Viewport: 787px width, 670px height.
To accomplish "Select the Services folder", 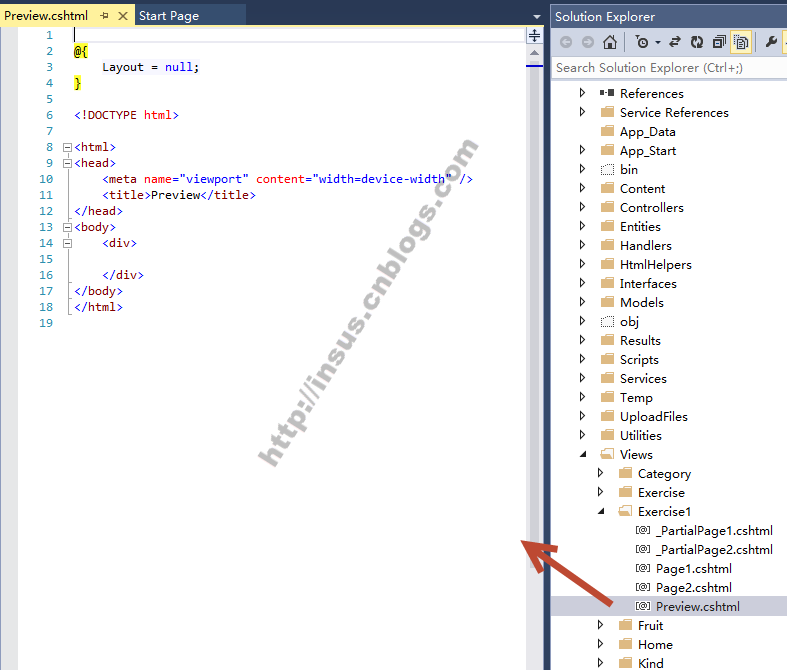I will [643, 379].
